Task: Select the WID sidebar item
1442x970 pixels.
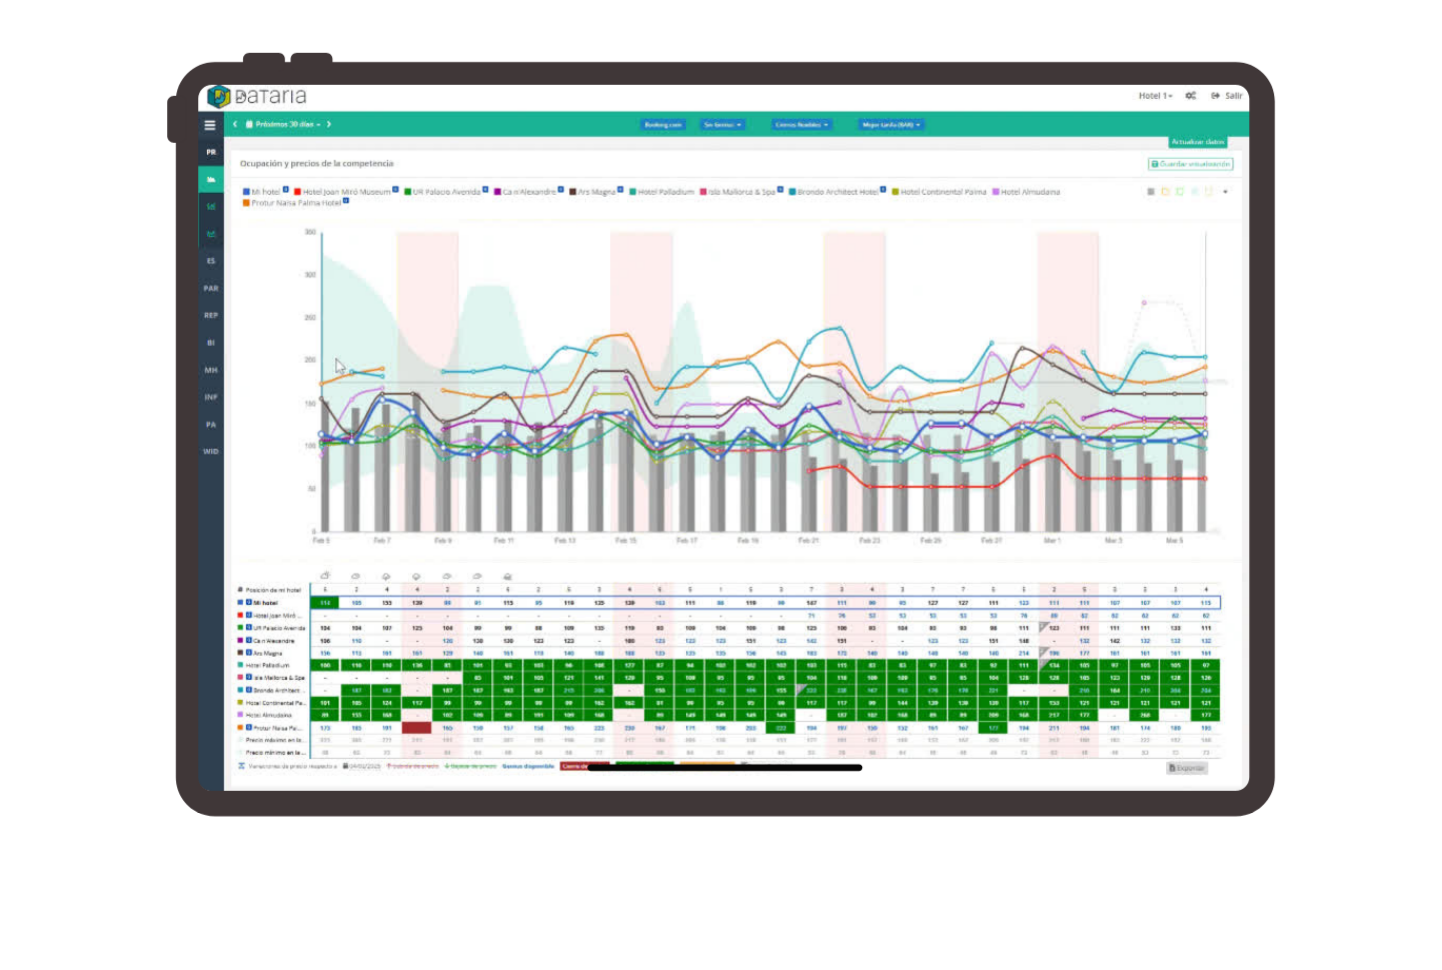Action: [x=211, y=451]
